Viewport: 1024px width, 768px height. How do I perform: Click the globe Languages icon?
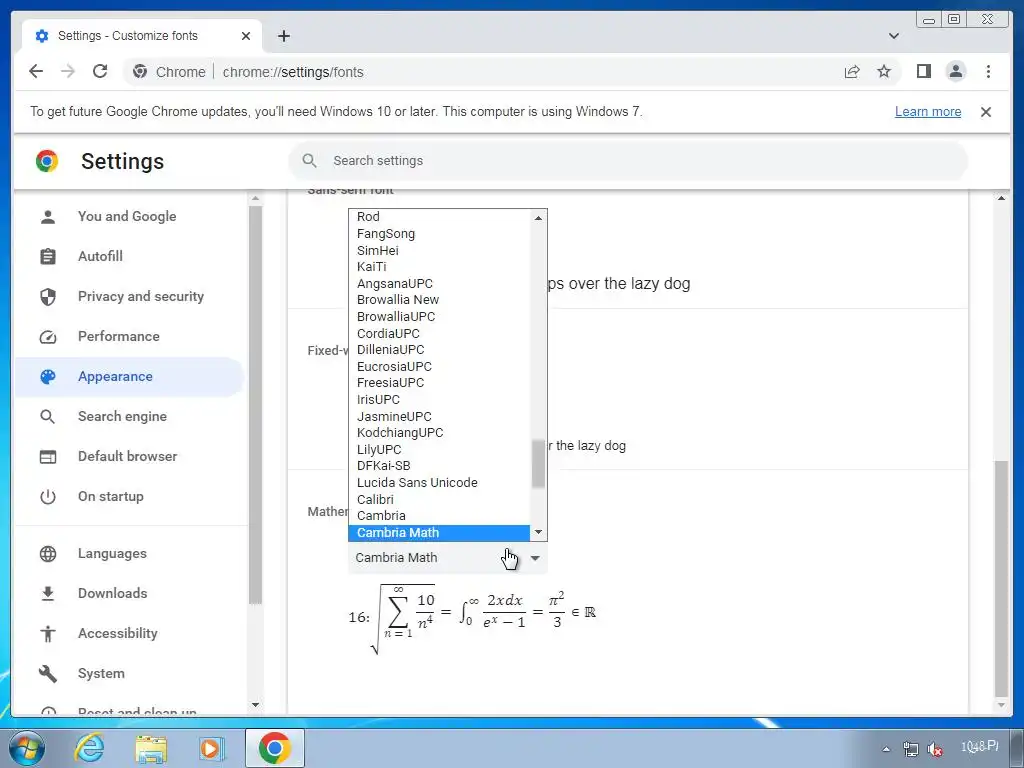coord(48,554)
